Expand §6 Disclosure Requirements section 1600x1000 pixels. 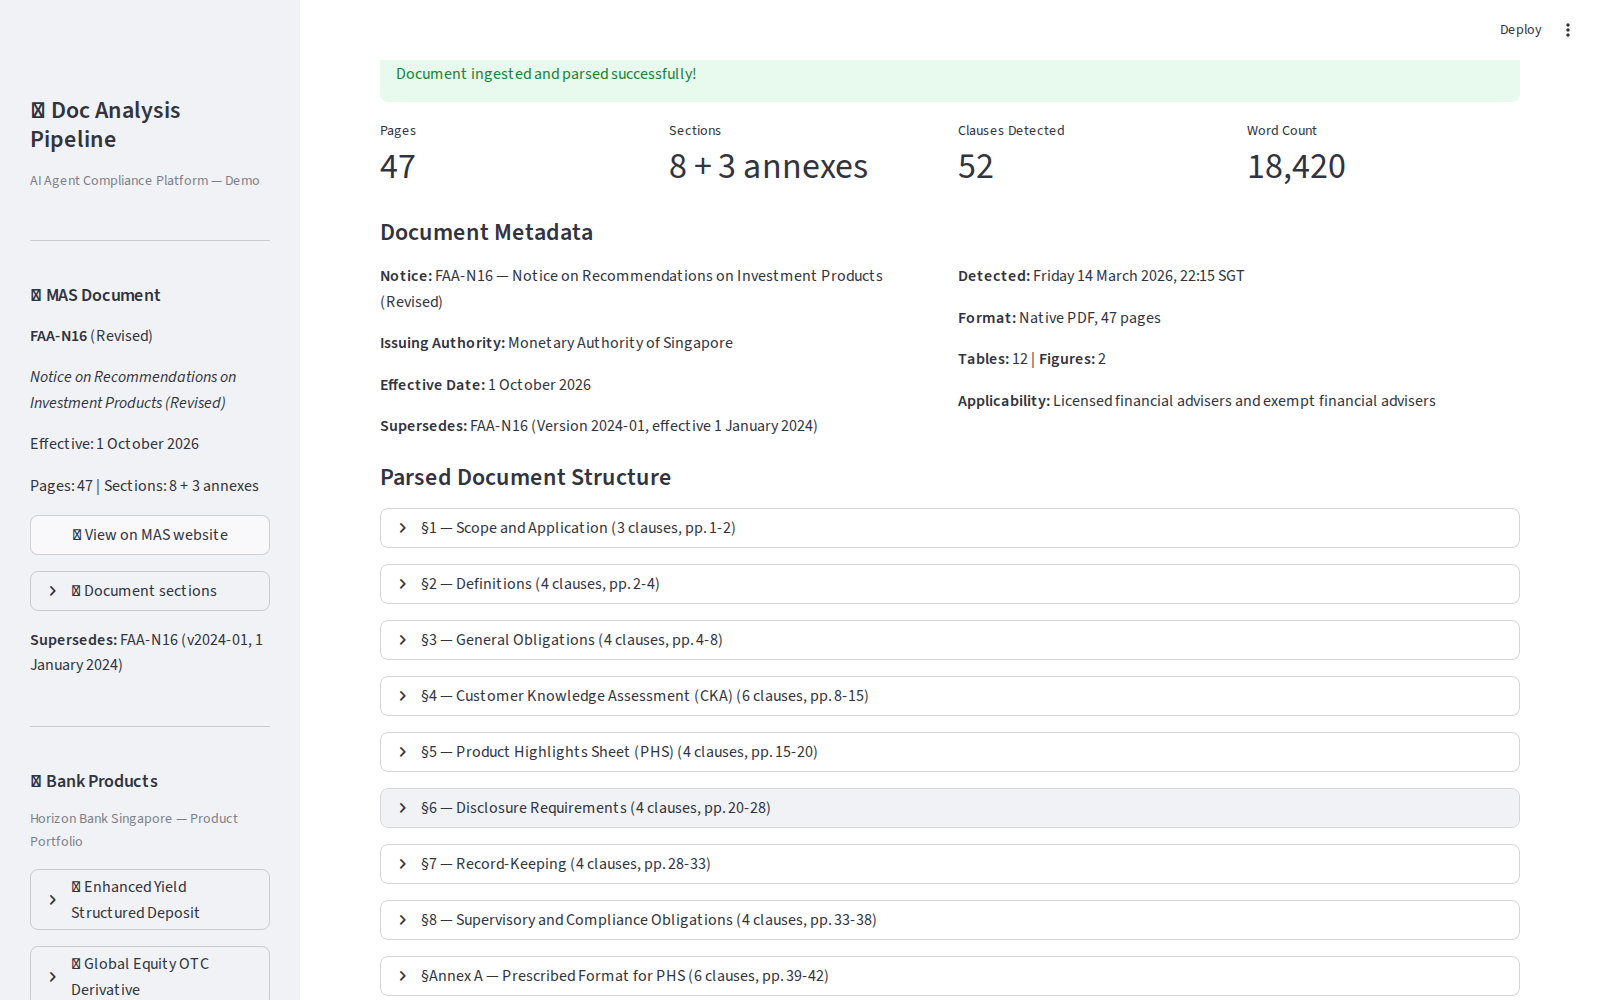950,808
